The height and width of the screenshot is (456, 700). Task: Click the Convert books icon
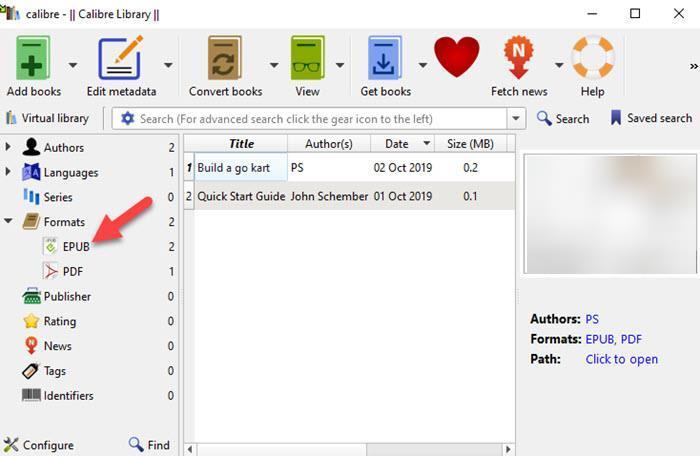(225, 58)
